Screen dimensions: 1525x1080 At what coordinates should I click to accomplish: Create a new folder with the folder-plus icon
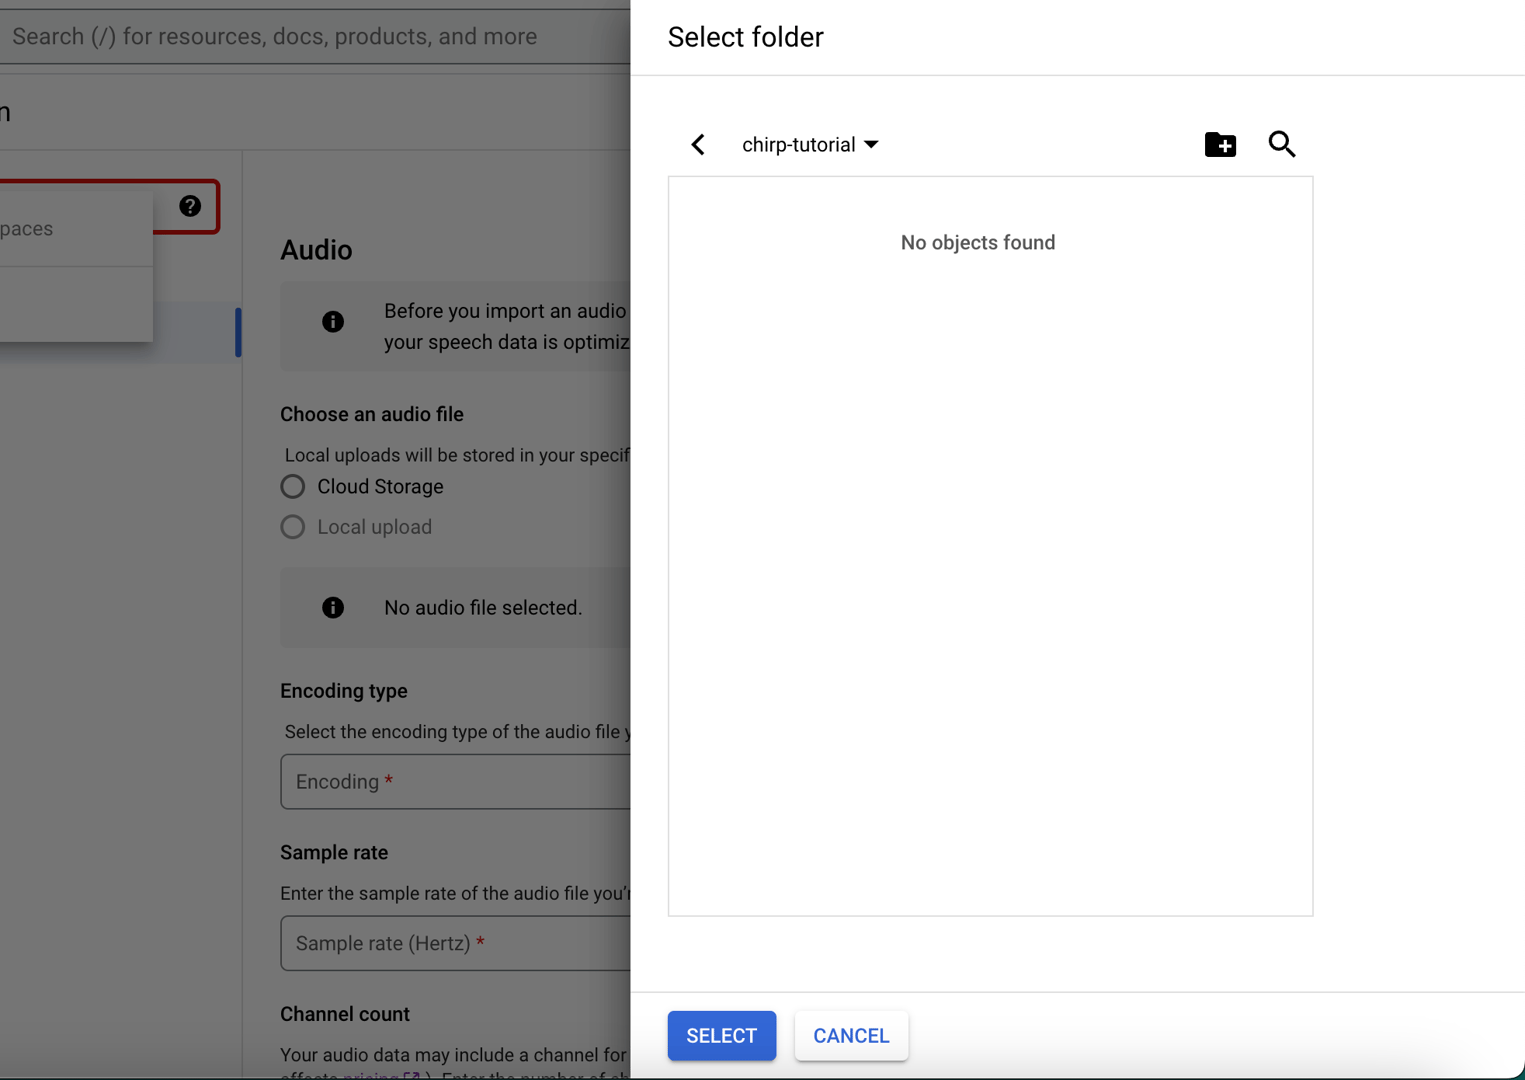pyautogui.click(x=1220, y=145)
